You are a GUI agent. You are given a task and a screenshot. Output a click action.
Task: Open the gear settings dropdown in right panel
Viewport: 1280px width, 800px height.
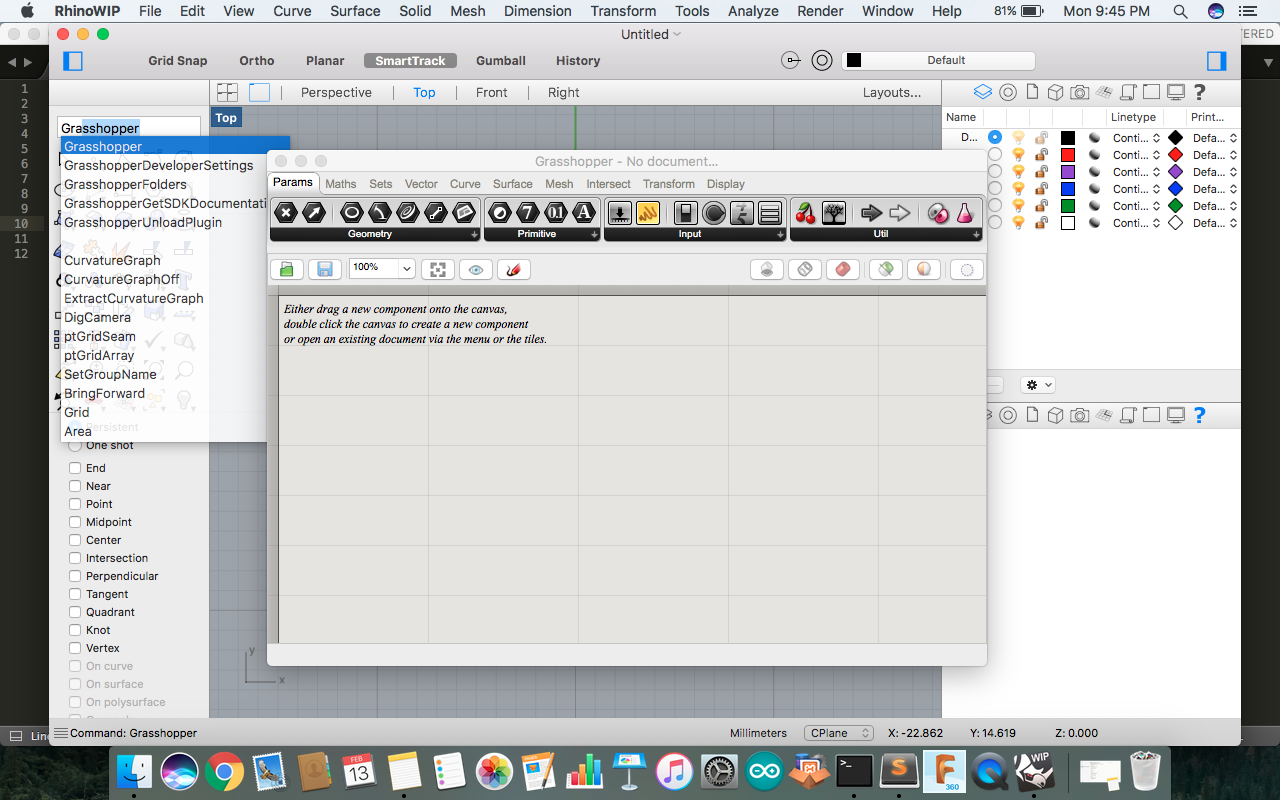pyautogui.click(x=1037, y=385)
